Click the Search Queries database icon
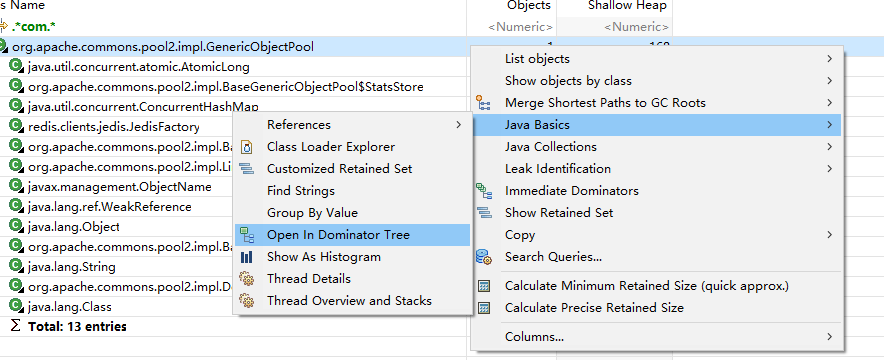This screenshot has width=884, height=360. (483, 257)
